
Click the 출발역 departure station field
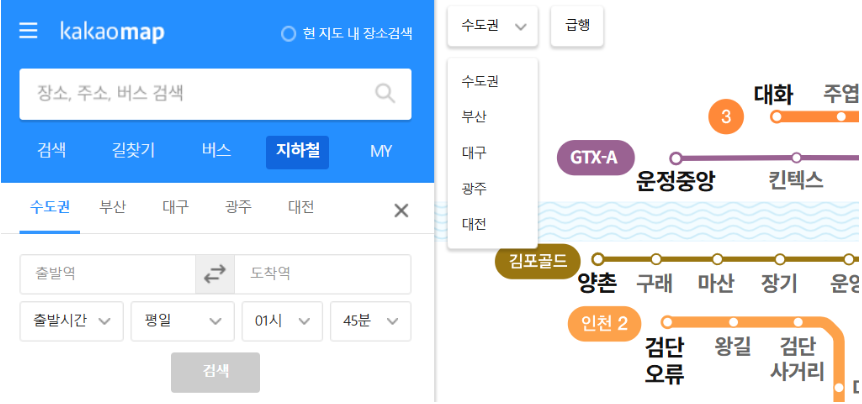click(x=108, y=274)
